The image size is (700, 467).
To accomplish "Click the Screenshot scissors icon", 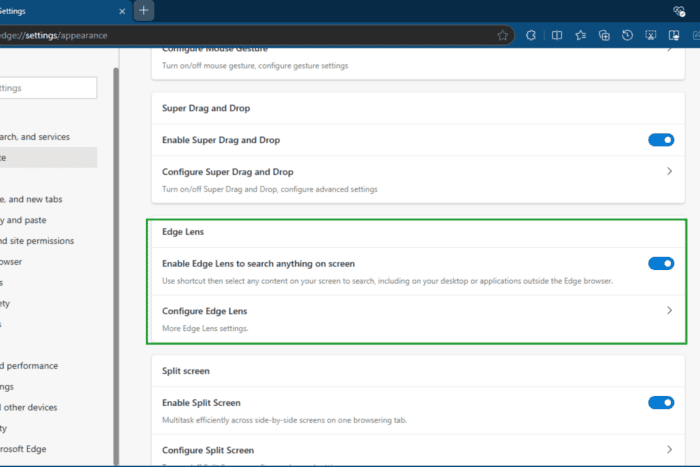I will point(651,35).
